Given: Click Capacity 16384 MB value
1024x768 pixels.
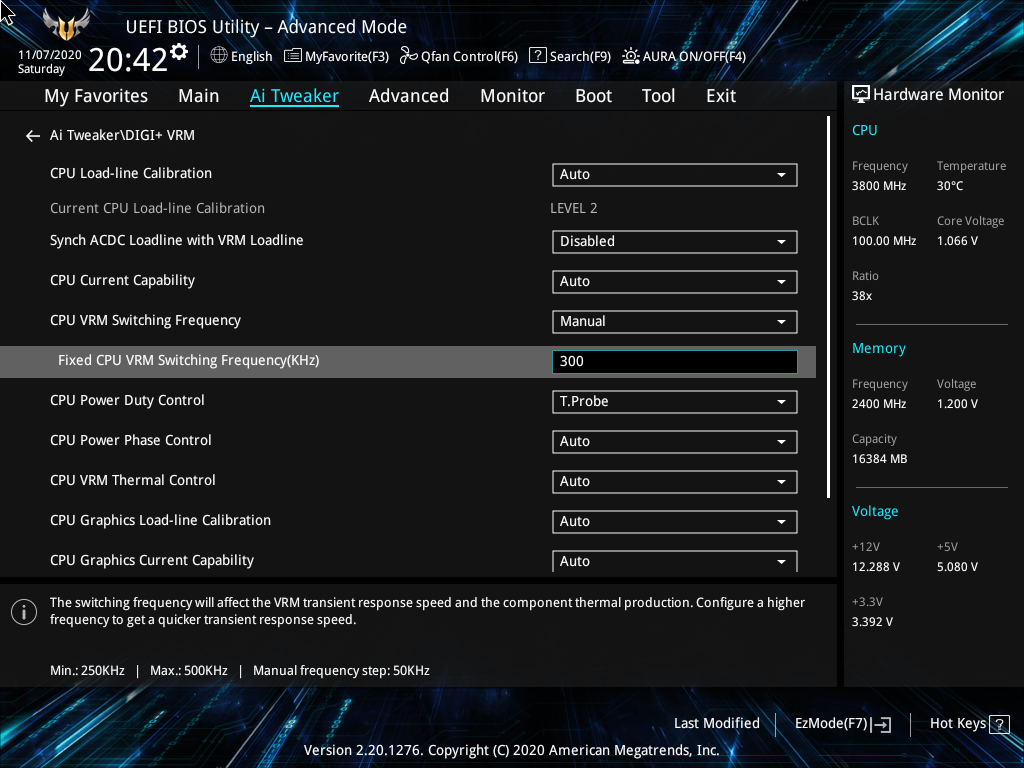Looking at the screenshot, I should (880, 459).
